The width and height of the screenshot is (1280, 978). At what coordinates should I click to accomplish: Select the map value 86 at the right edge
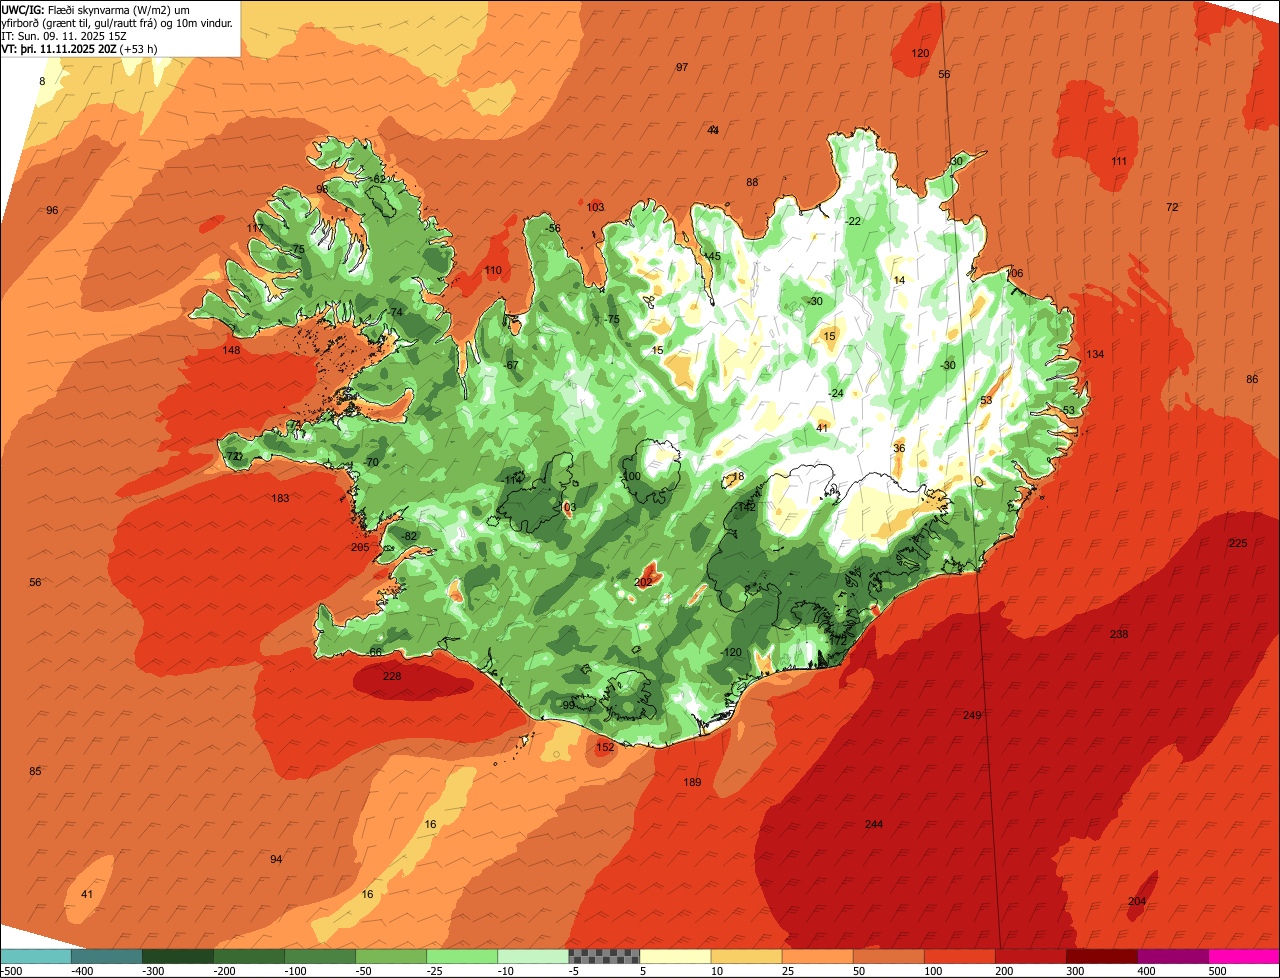1252,379
